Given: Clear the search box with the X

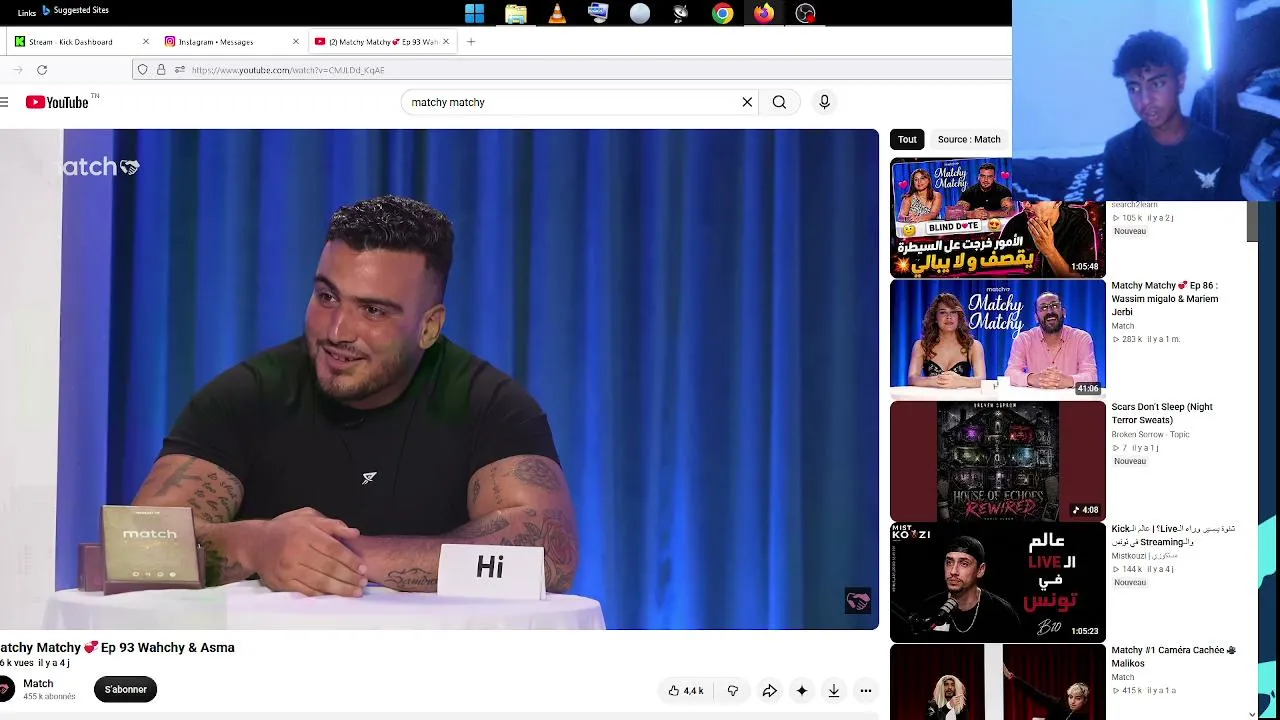Looking at the screenshot, I should (747, 102).
